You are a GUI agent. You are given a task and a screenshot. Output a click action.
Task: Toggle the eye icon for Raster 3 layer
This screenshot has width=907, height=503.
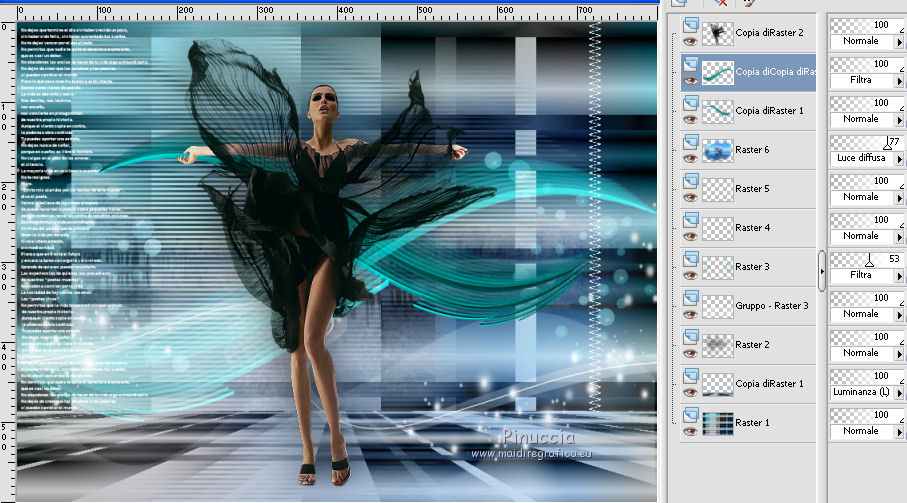[x=690, y=274]
